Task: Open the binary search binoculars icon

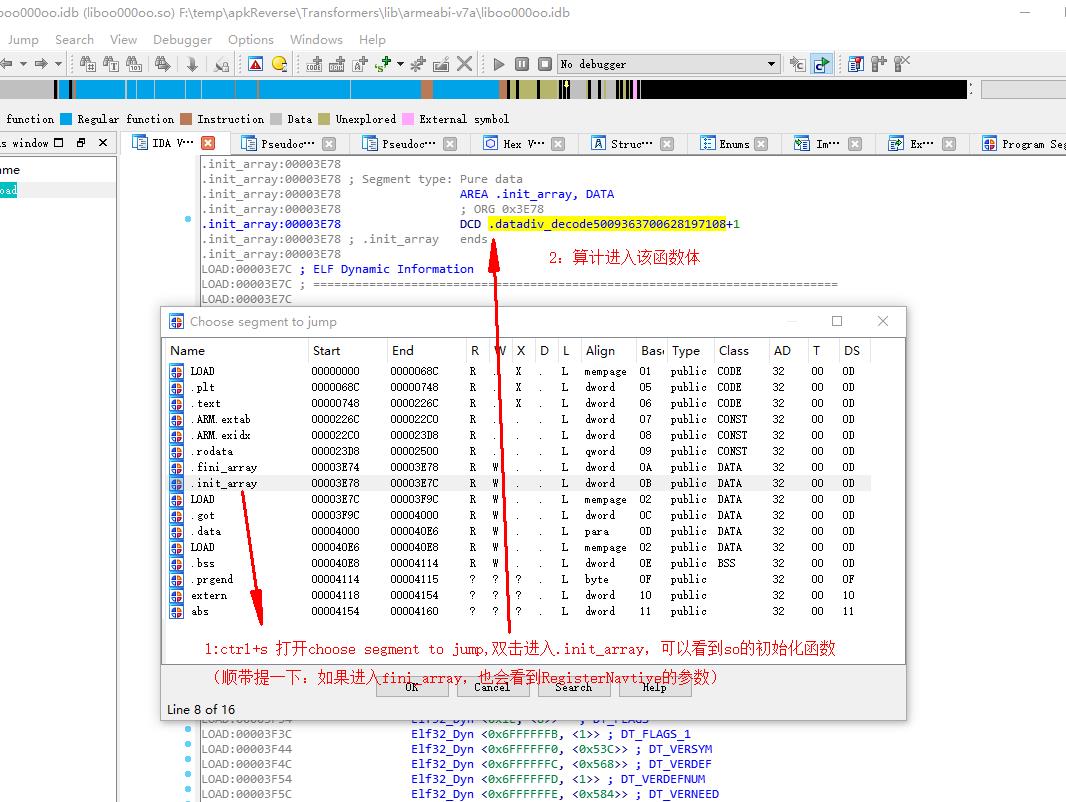Action: 134,63
